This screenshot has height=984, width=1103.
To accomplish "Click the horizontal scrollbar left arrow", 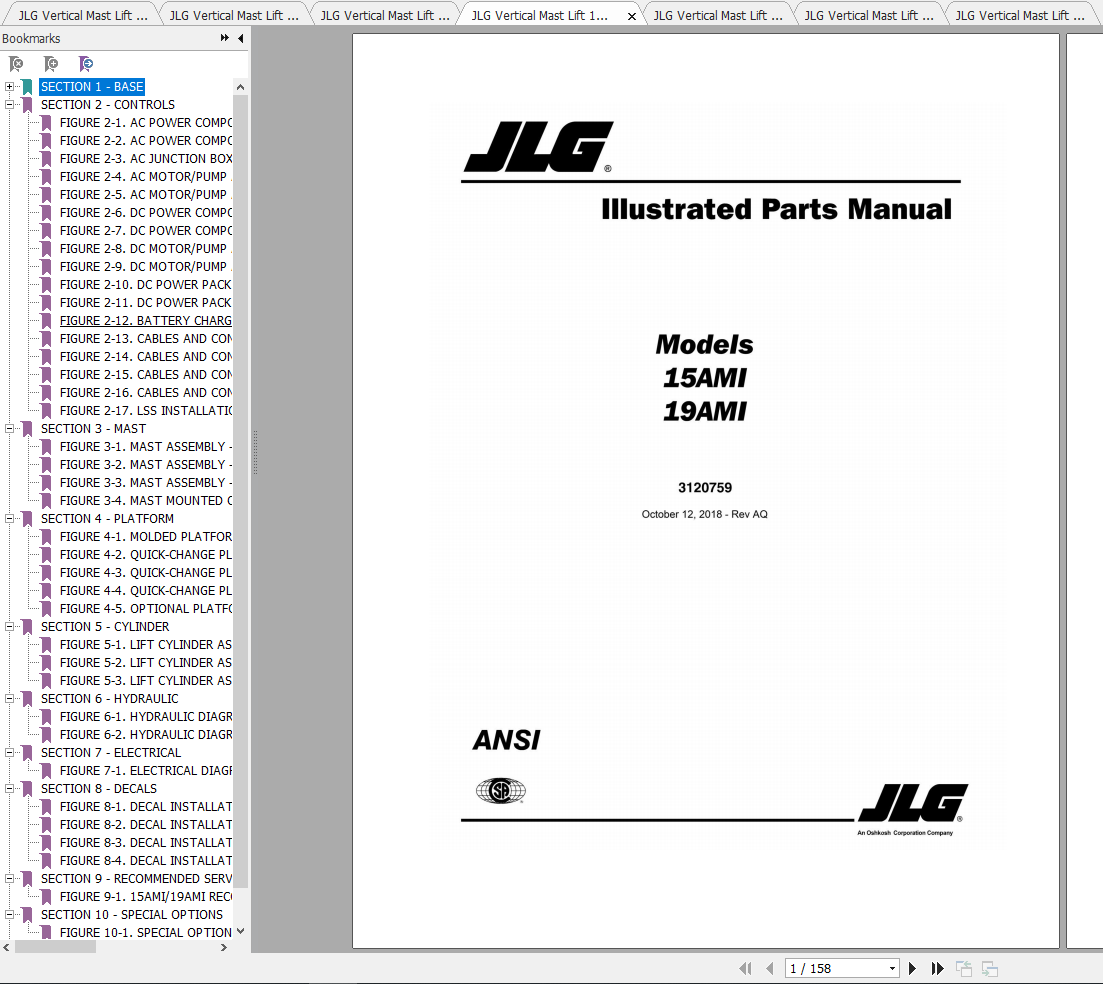I will point(6,947).
